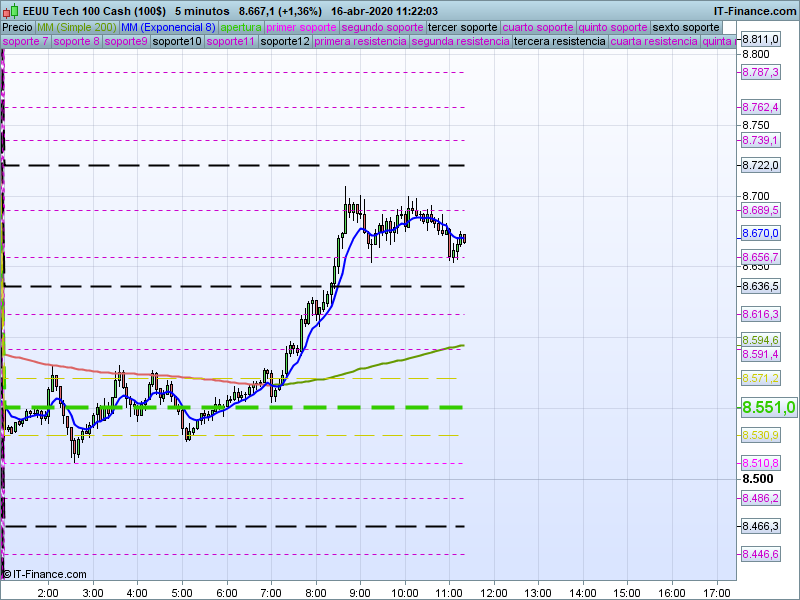
Task: Open the primera resistencia label
Action: pyautogui.click(x=360, y=42)
